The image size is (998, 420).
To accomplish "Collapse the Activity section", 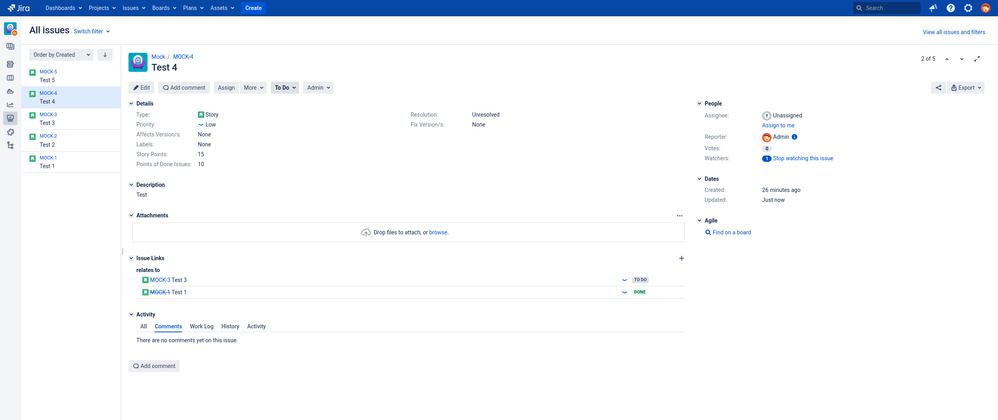I will [x=132, y=314].
